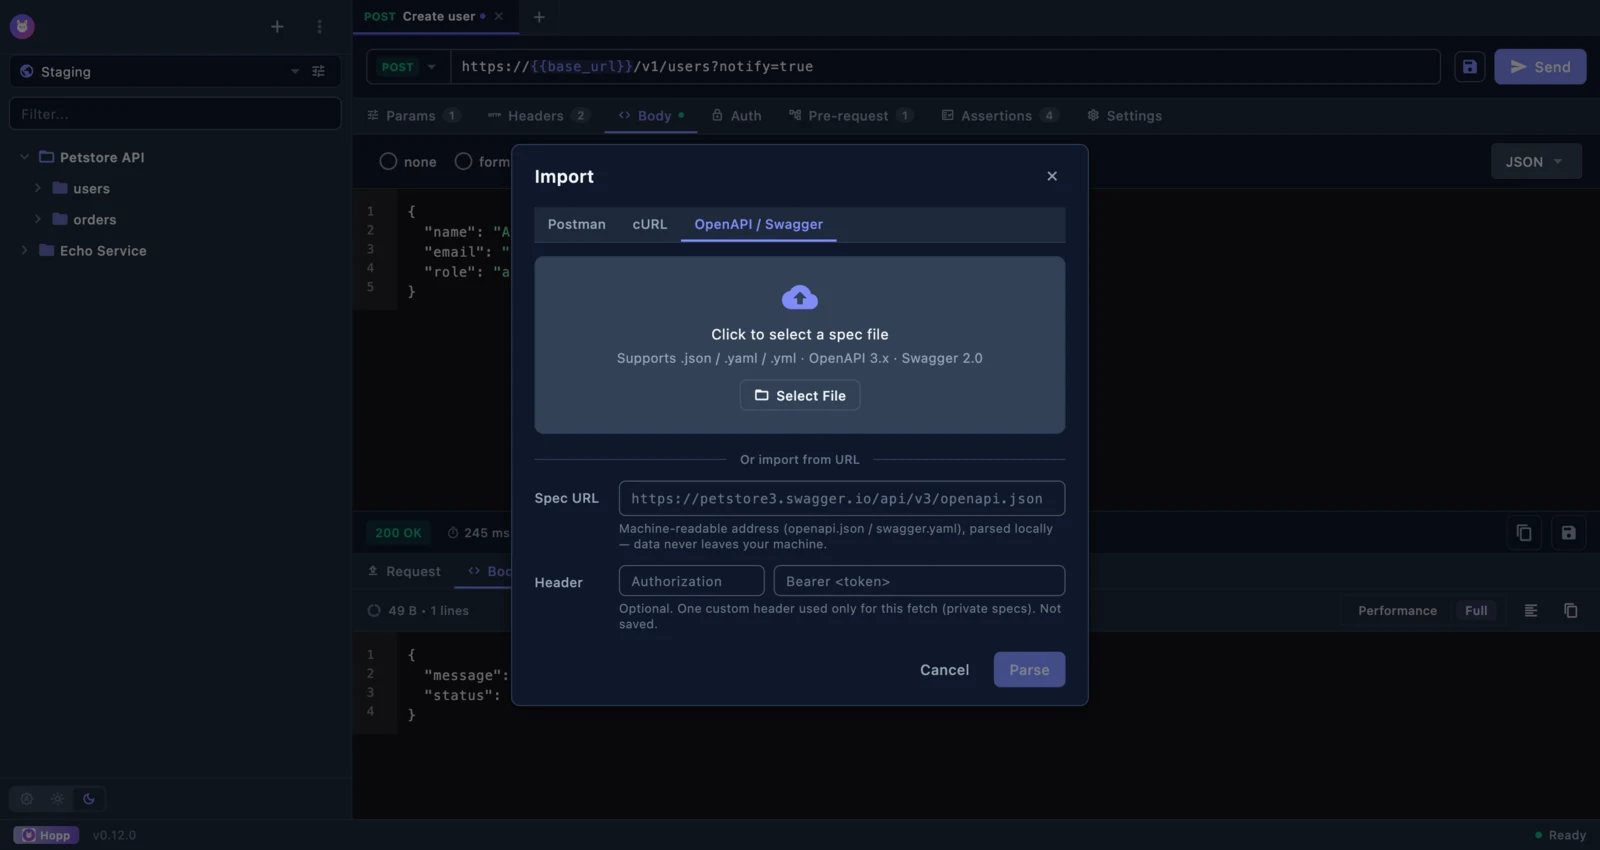
Task: Click the Bearer token value field
Action: coord(919,581)
